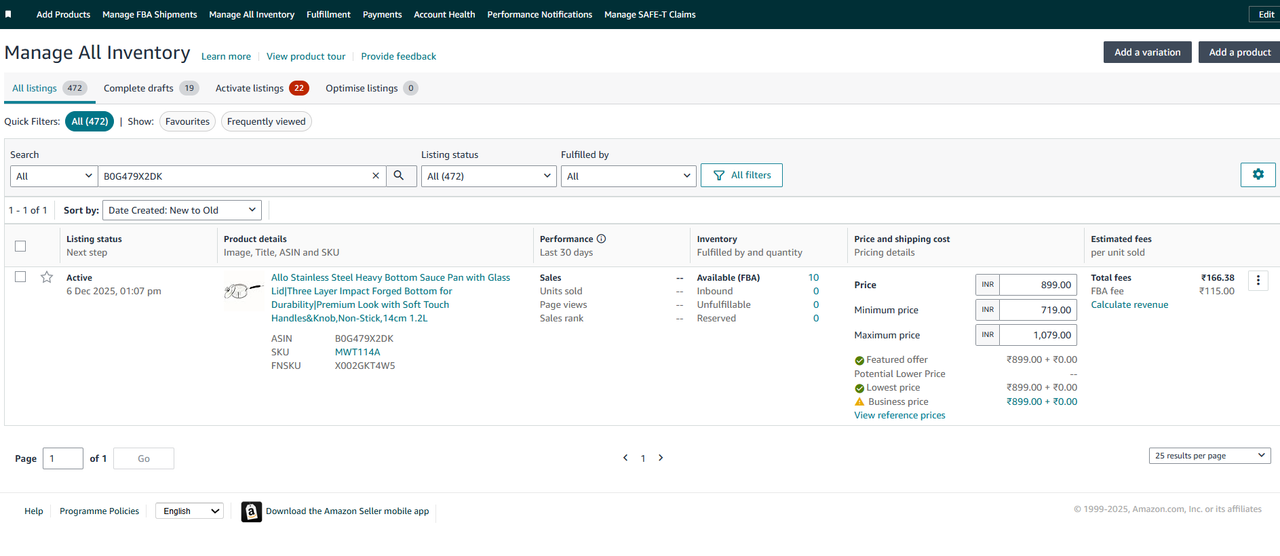Switch to the All listings tab

49,88
